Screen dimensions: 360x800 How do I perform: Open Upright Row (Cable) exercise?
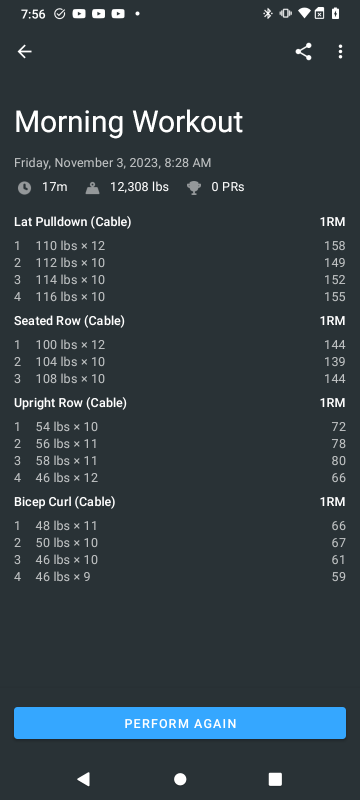(x=70, y=403)
